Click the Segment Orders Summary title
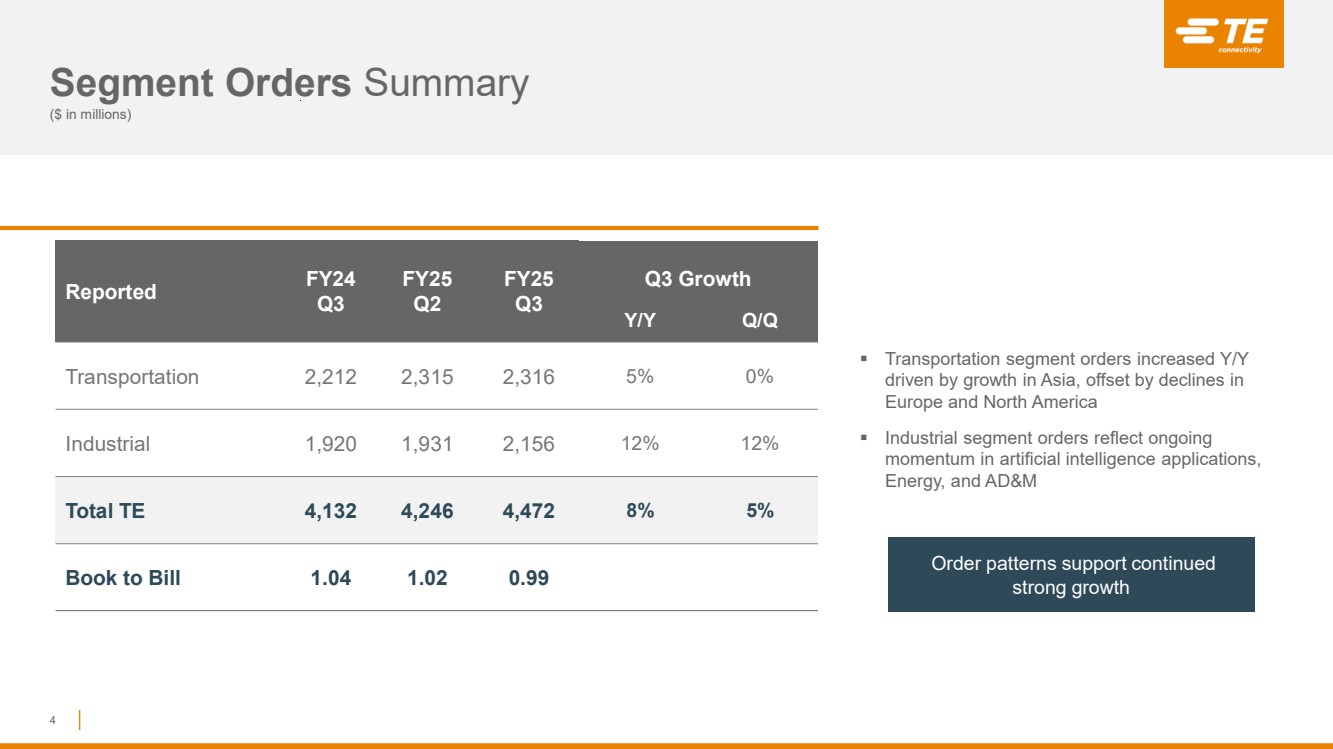 click(x=289, y=83)
